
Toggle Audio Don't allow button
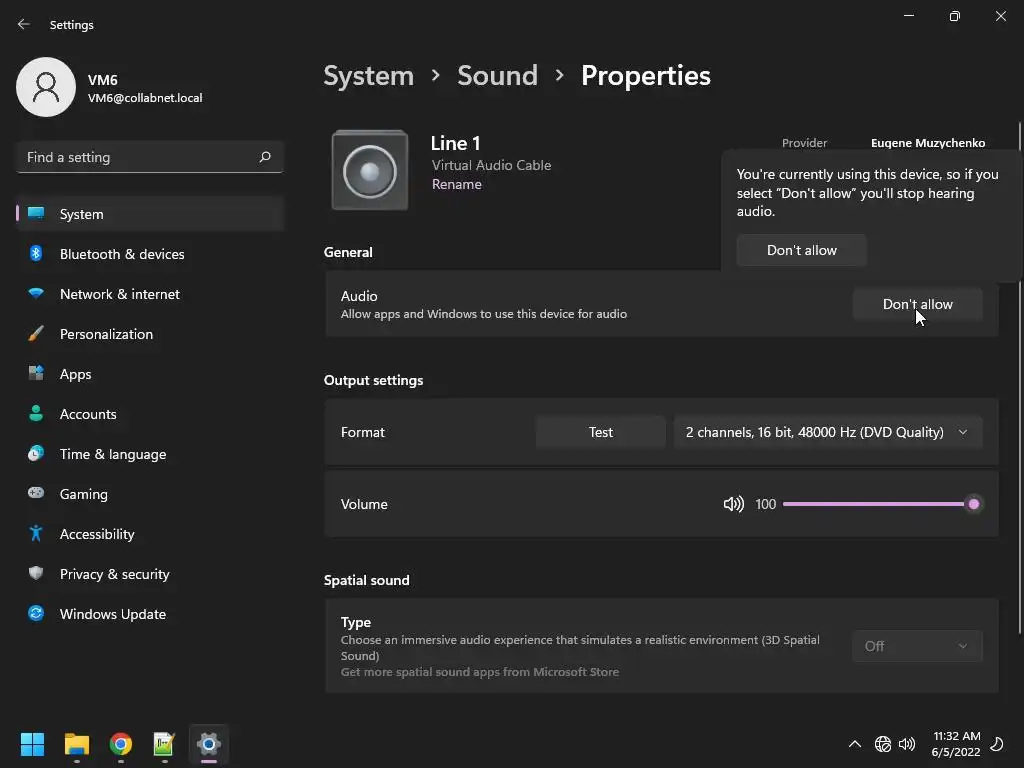[917, 304]
